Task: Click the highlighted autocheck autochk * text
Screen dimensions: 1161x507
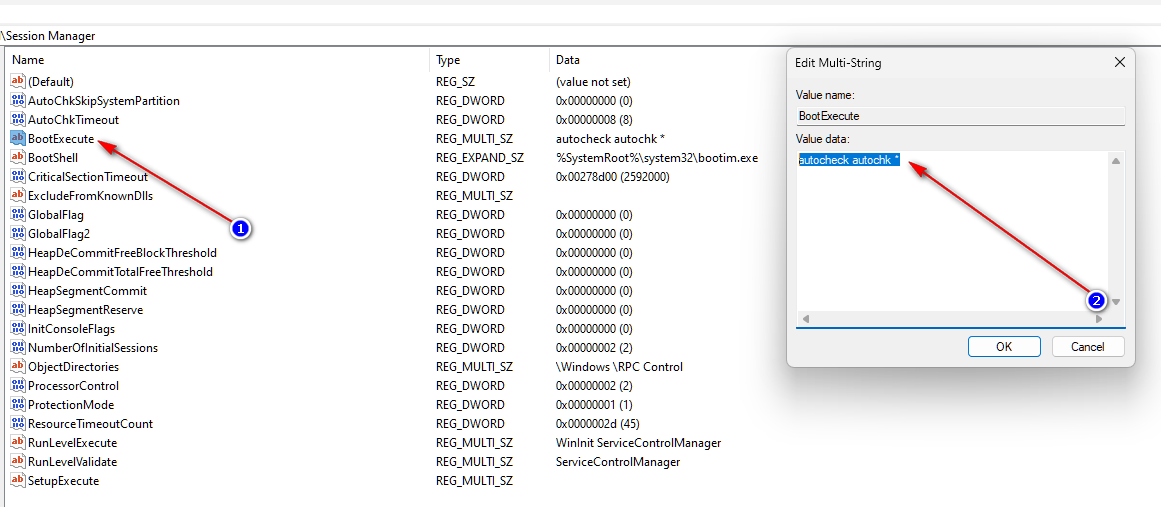Action: [849, 160]
